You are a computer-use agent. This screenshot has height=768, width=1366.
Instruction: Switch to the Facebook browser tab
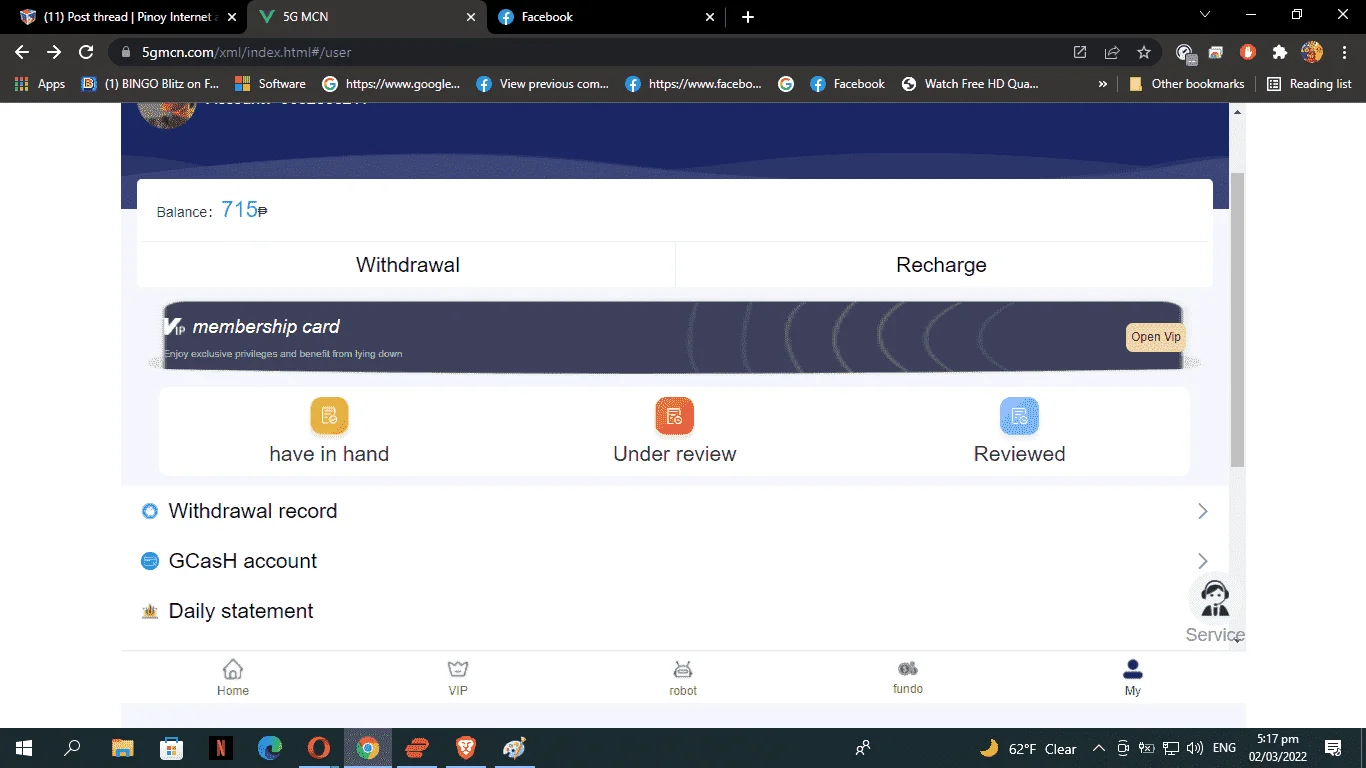607,17
